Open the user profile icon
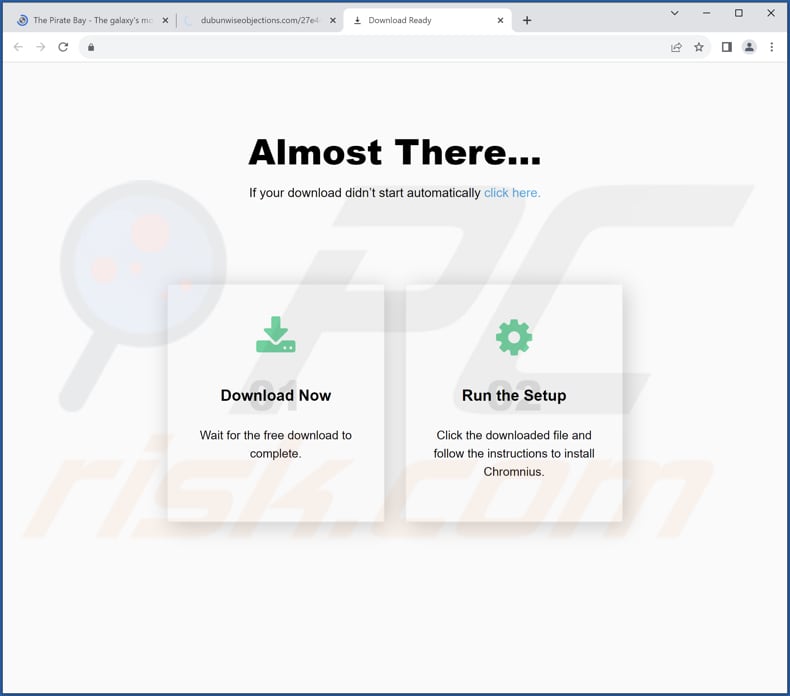Image resolution: width=790 pixels, height=696 pixels. tap(749, 47)
